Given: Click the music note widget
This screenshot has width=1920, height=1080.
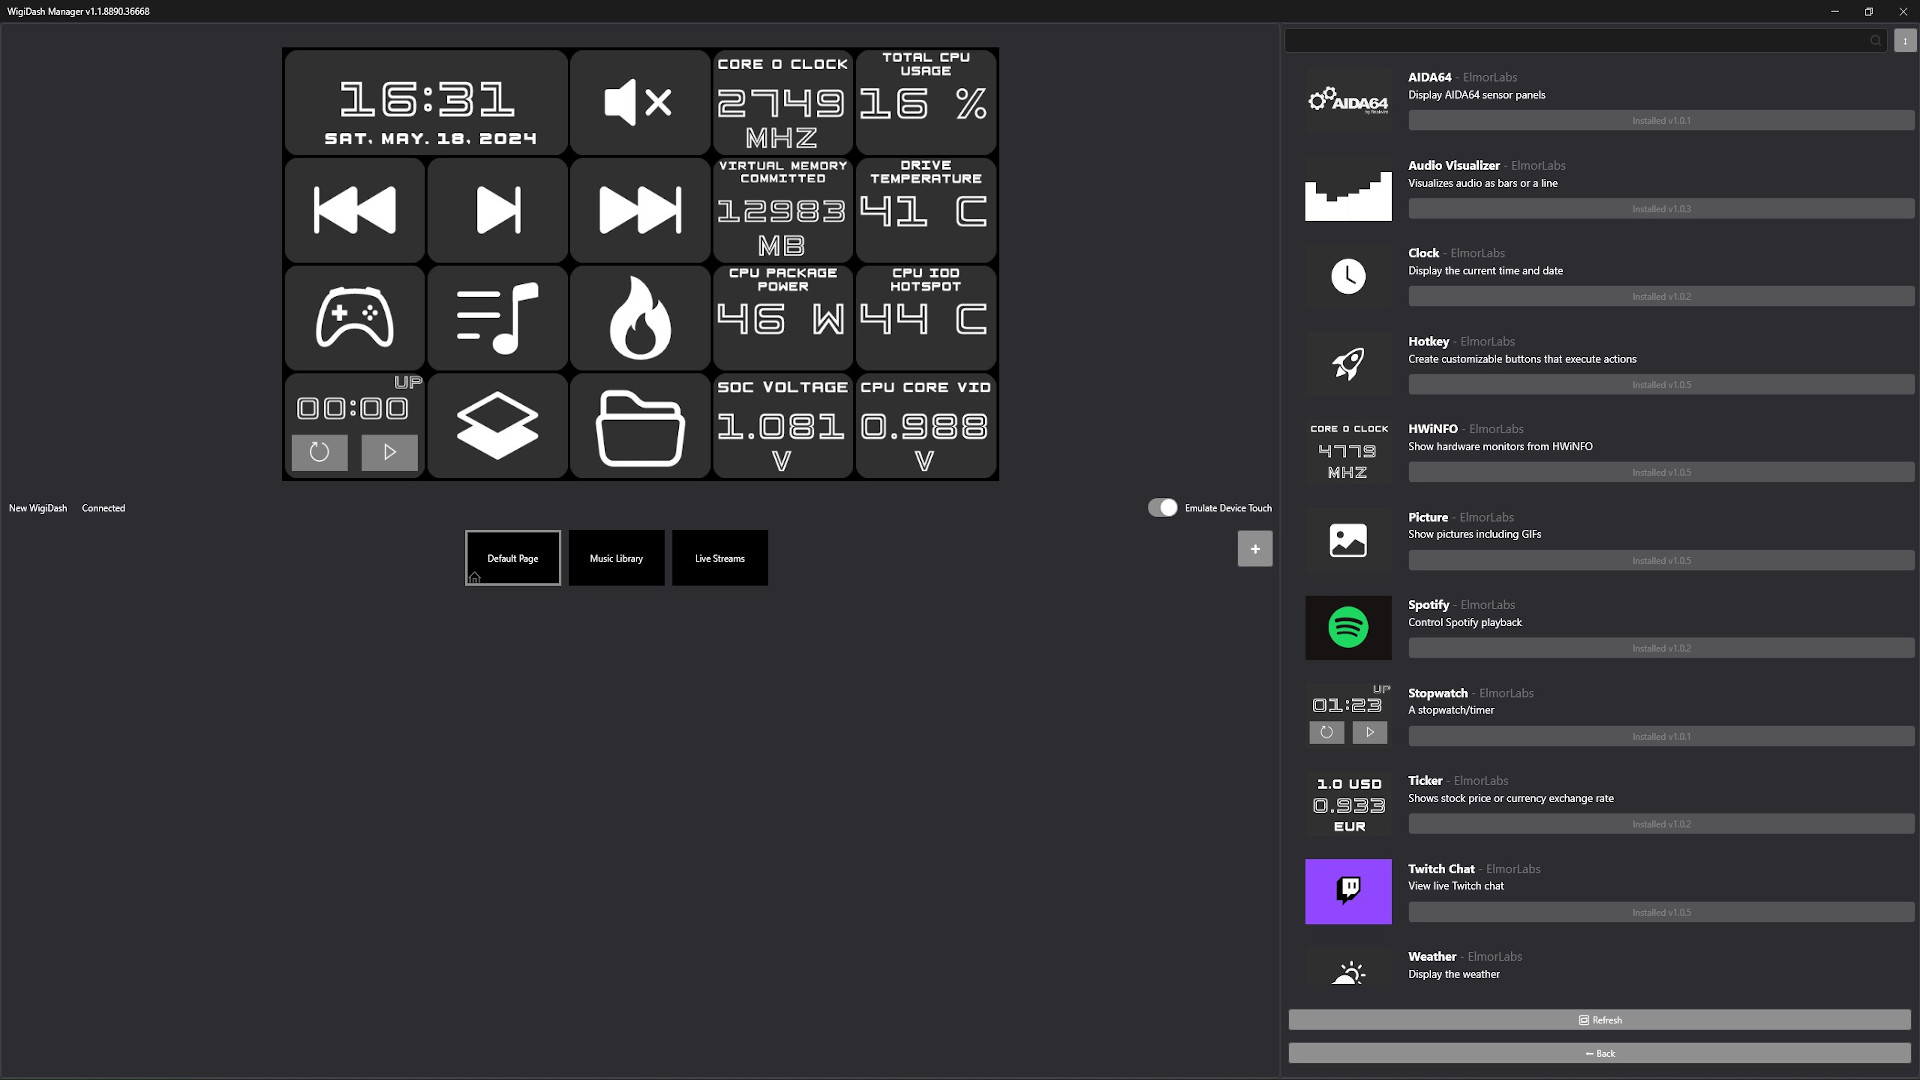Looking at the screenshot, I should [x=497, y=317].
